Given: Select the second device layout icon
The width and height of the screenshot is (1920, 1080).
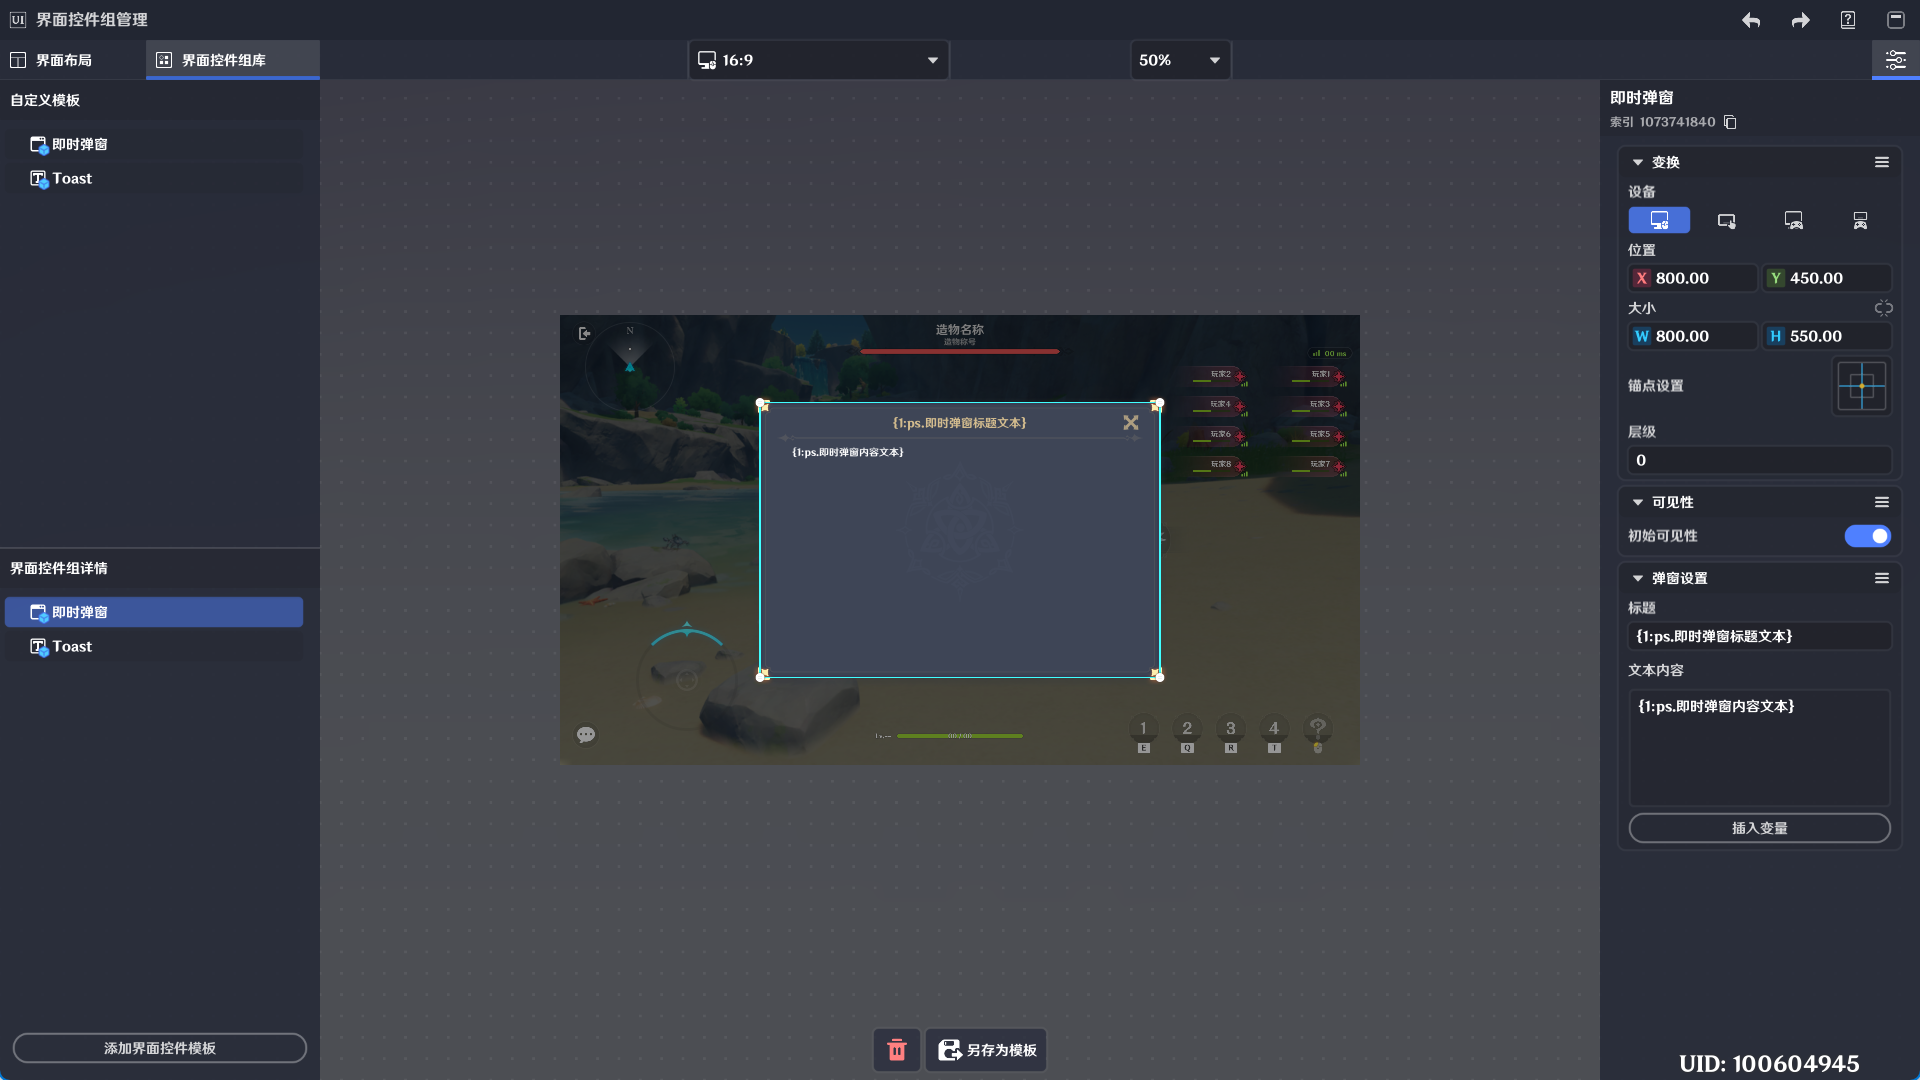Looking at the screenshot, I should click(1726, 220).
